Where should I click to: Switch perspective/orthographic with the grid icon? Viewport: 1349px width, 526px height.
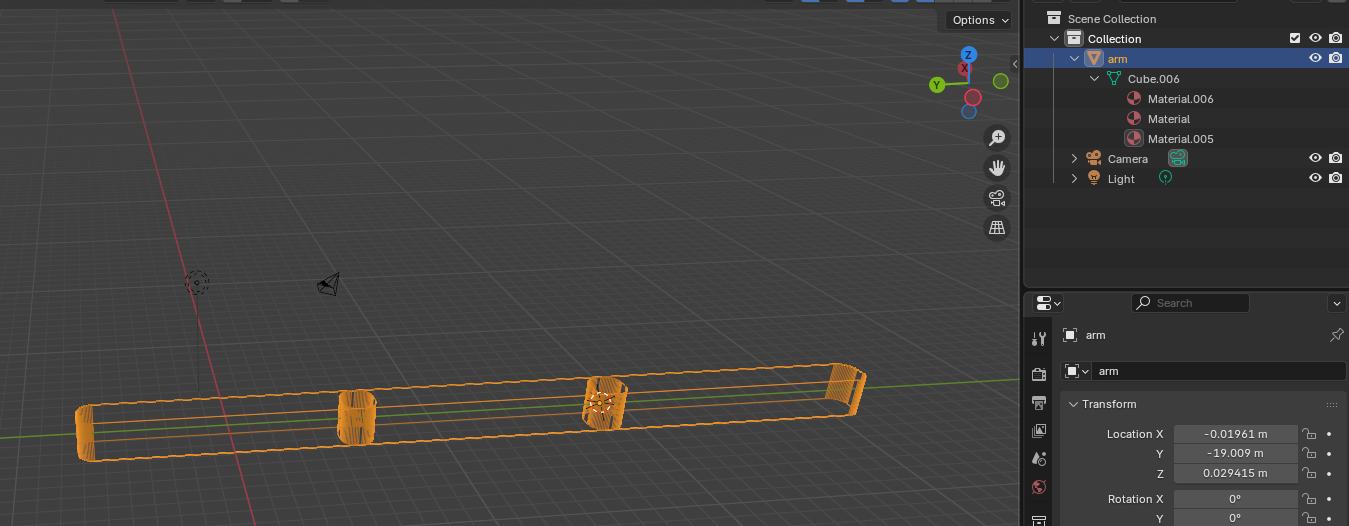click(x=996, y=227)
